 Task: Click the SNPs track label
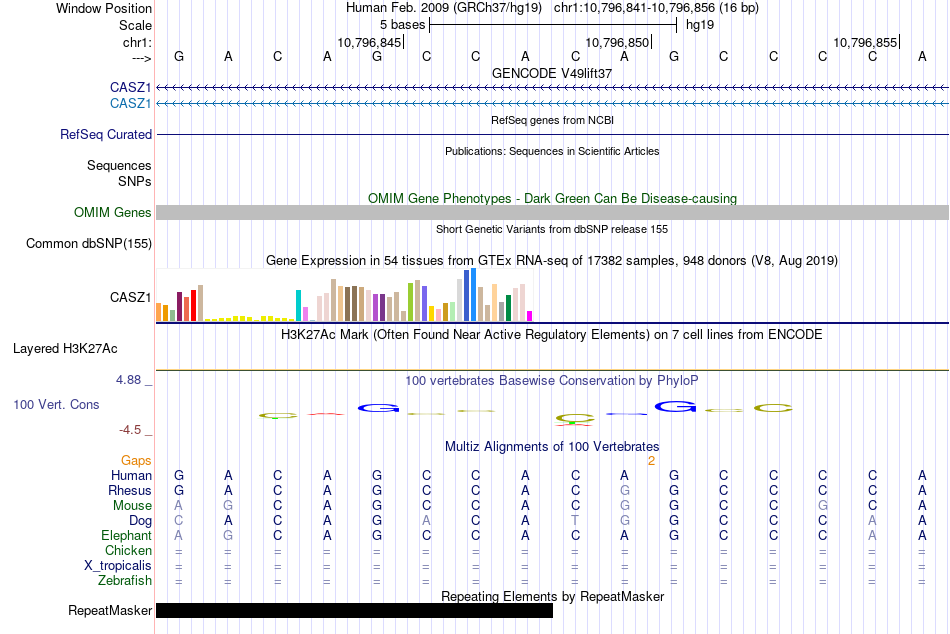point(135,181)
